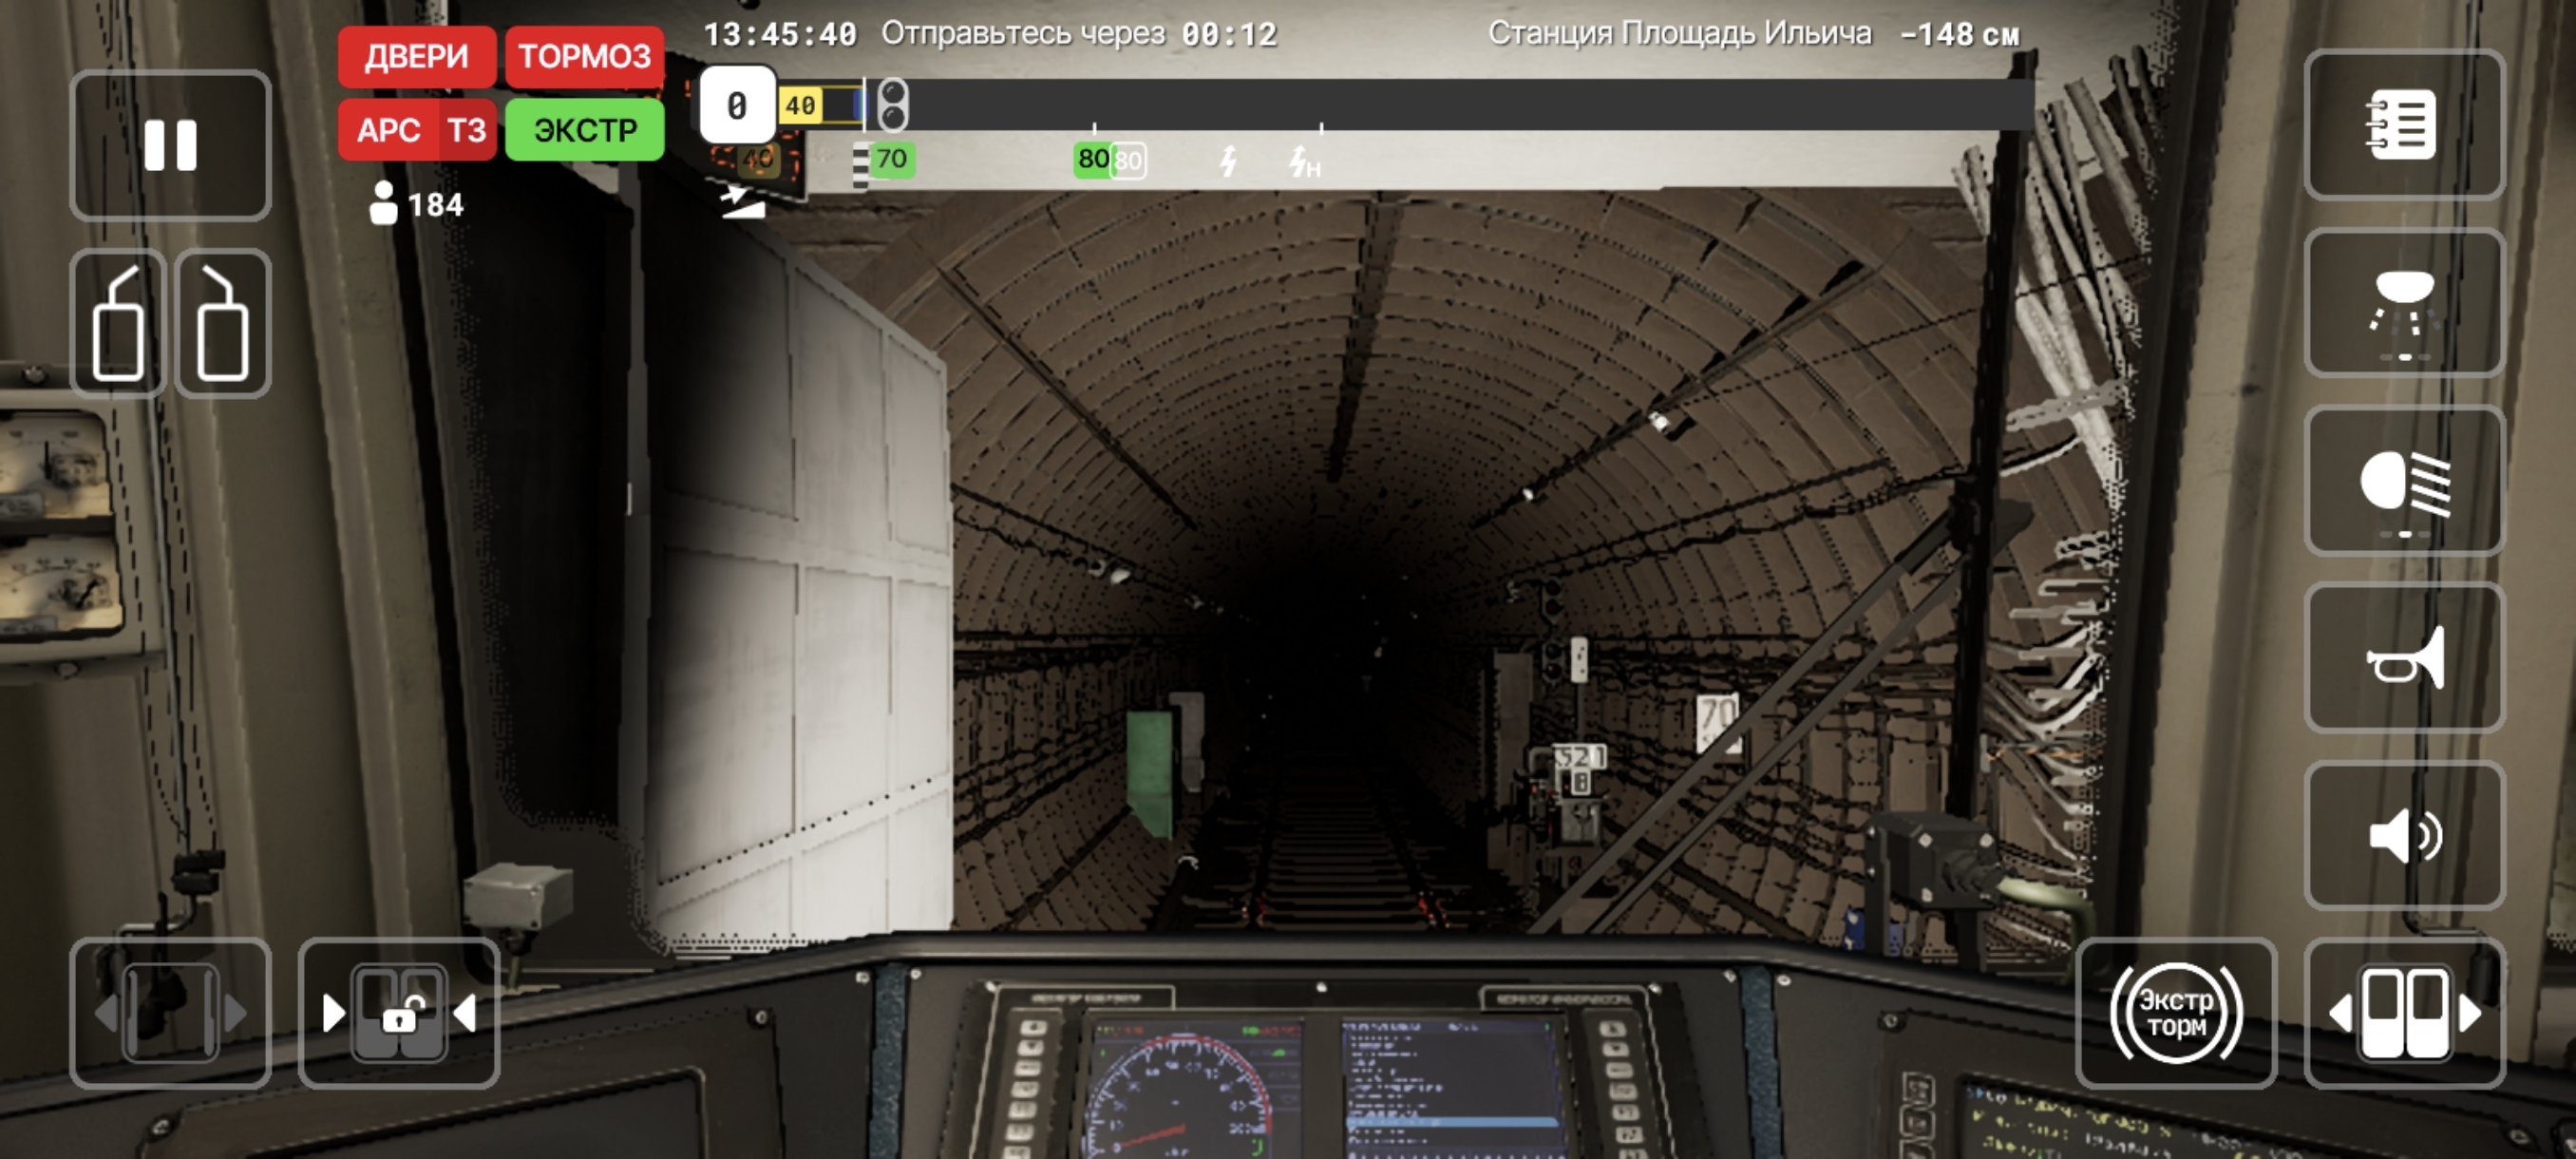Click the red ДВЕРИ indicator
This screenshot has width=2576, height=1159.
(x=416, y=56)
